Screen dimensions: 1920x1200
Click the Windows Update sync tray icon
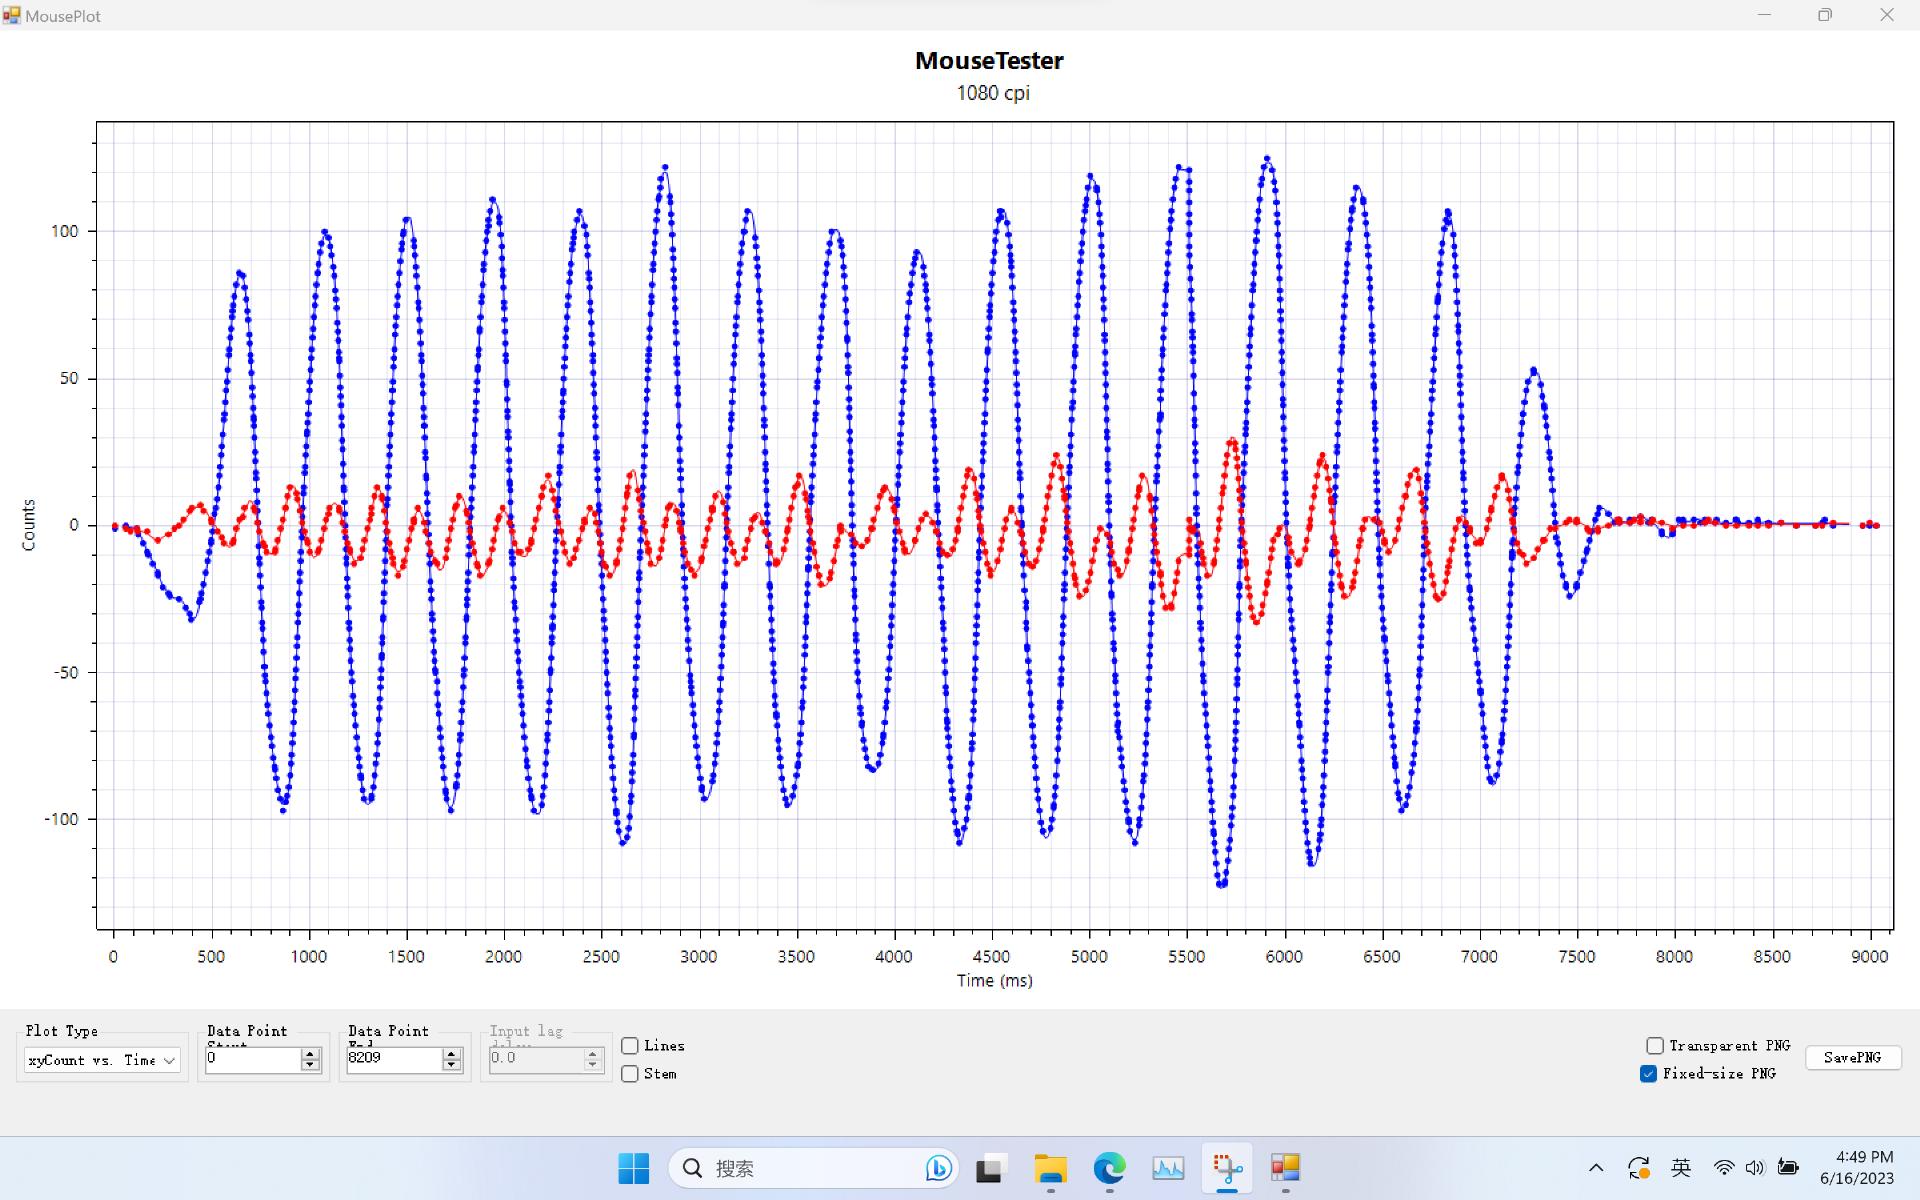[x=1638, y=1168]
